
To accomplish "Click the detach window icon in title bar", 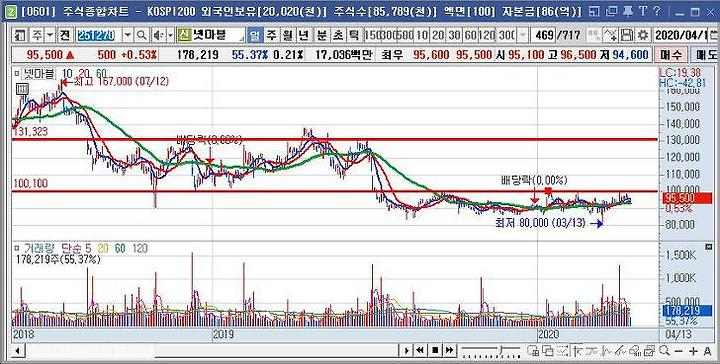I will click(x=611, y=11).
